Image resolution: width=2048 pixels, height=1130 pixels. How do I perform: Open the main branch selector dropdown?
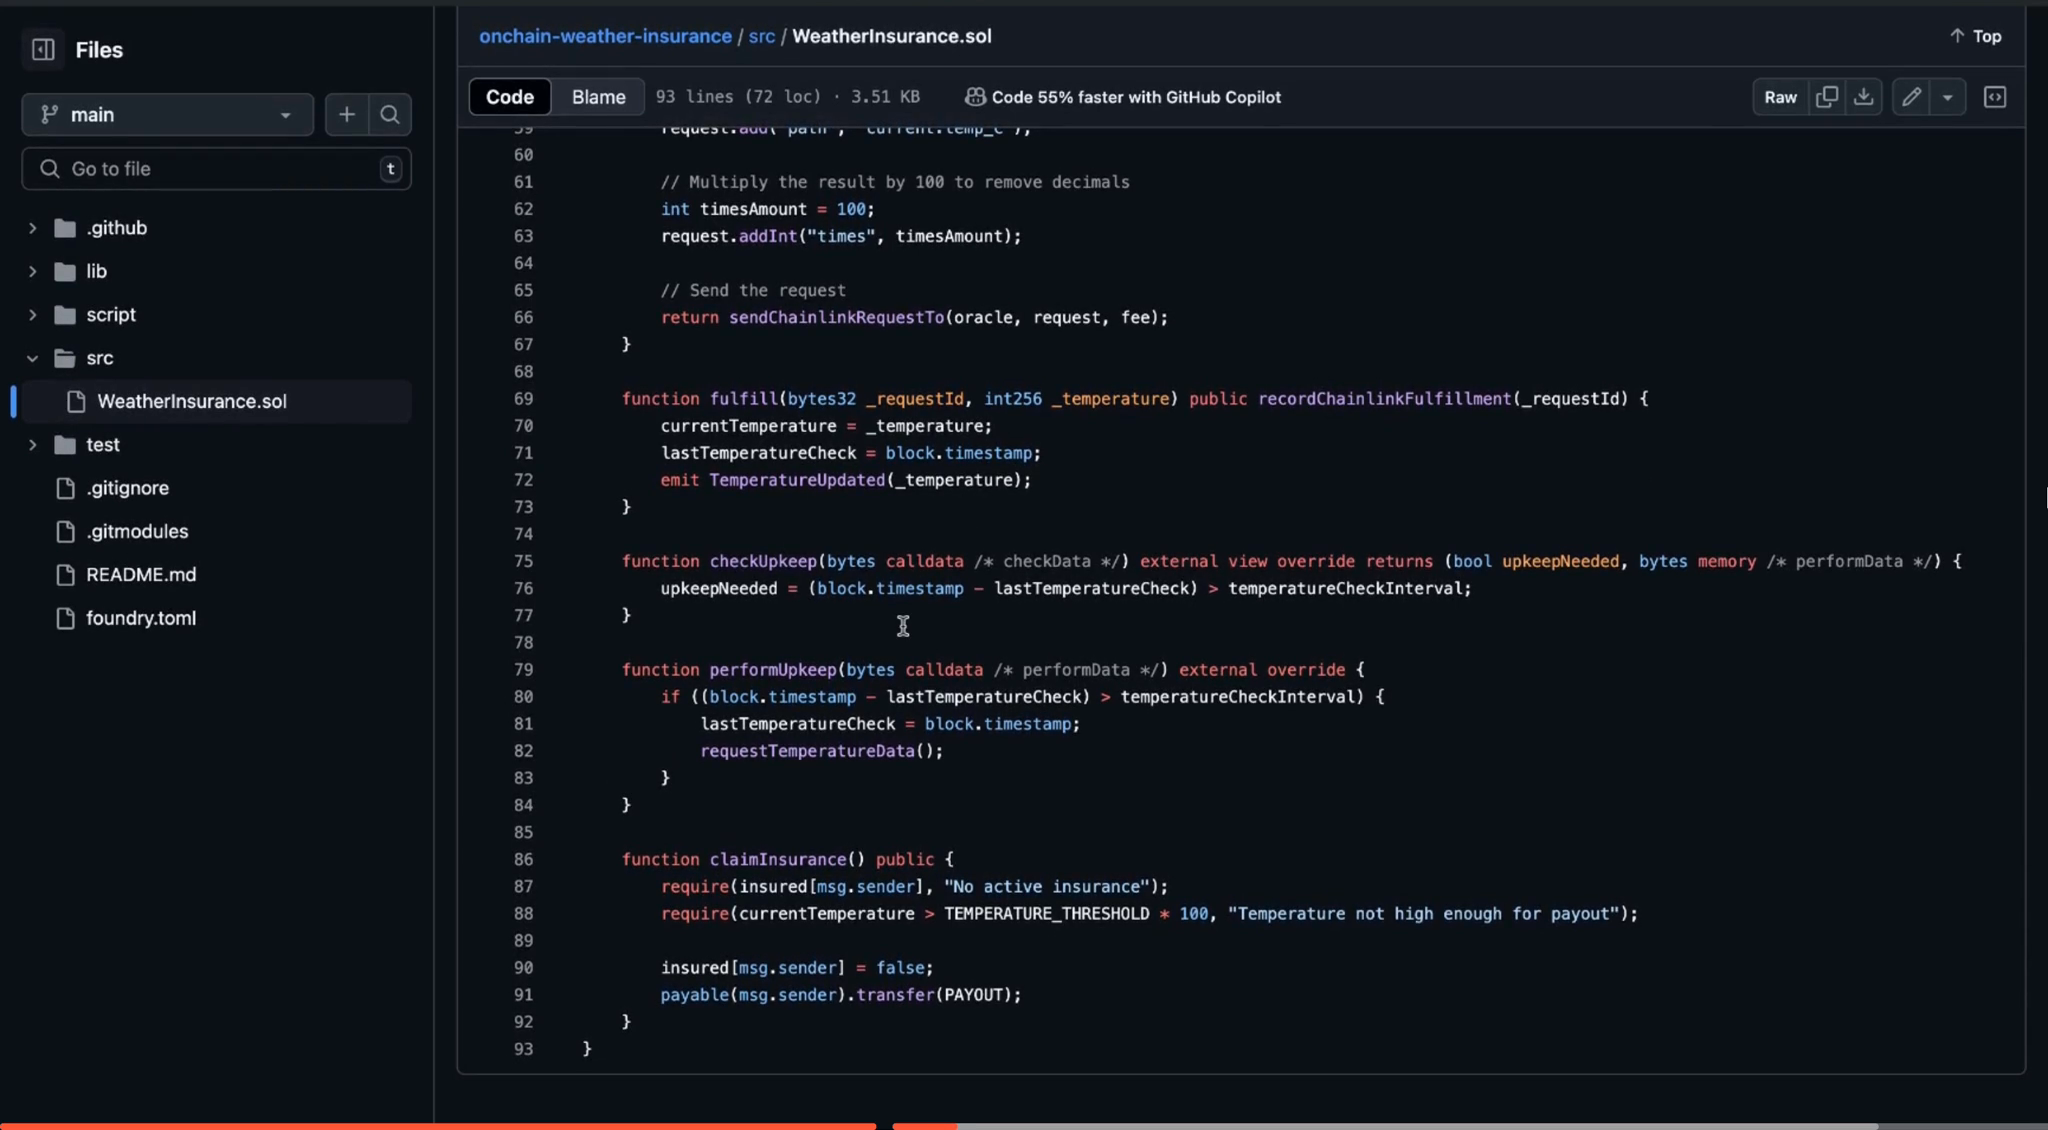point(167,114)
